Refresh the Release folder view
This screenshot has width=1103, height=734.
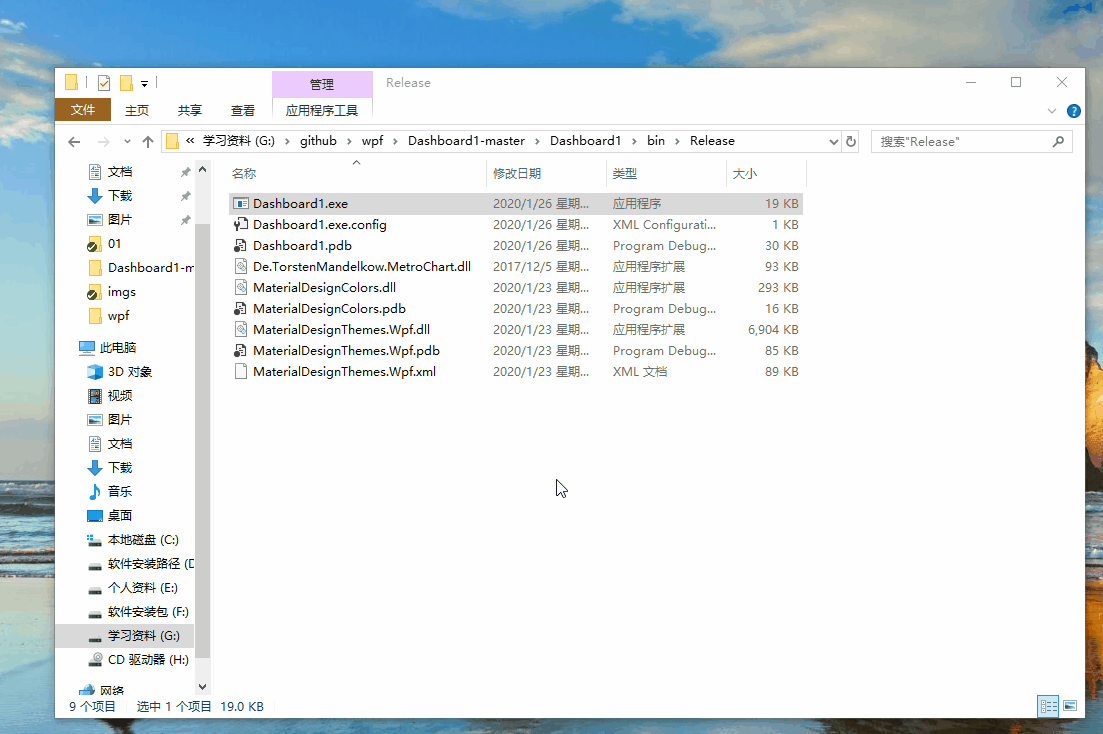click(850, 141)
